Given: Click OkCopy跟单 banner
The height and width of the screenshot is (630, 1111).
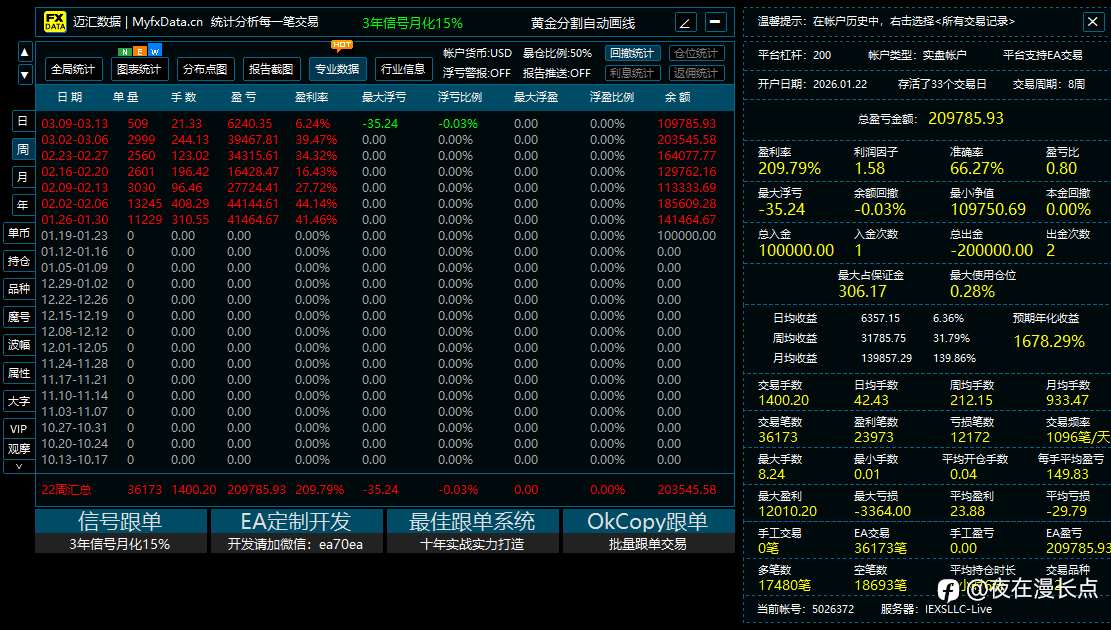Looking at the screenshot, I should pyautogui.click(x=648, y=531).
